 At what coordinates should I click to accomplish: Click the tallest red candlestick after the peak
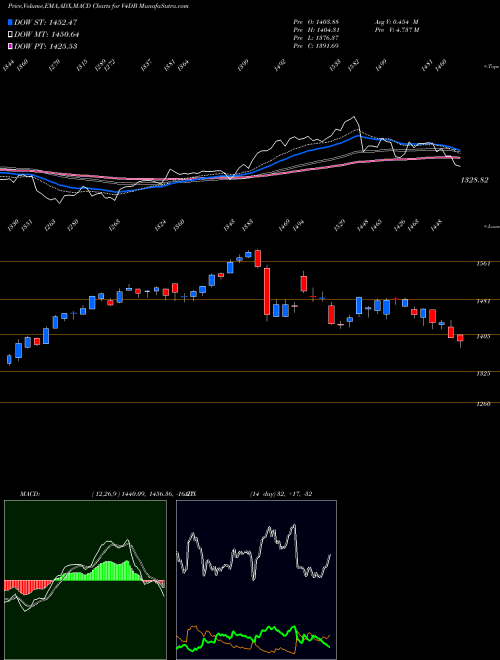click(x=267, y=292)
